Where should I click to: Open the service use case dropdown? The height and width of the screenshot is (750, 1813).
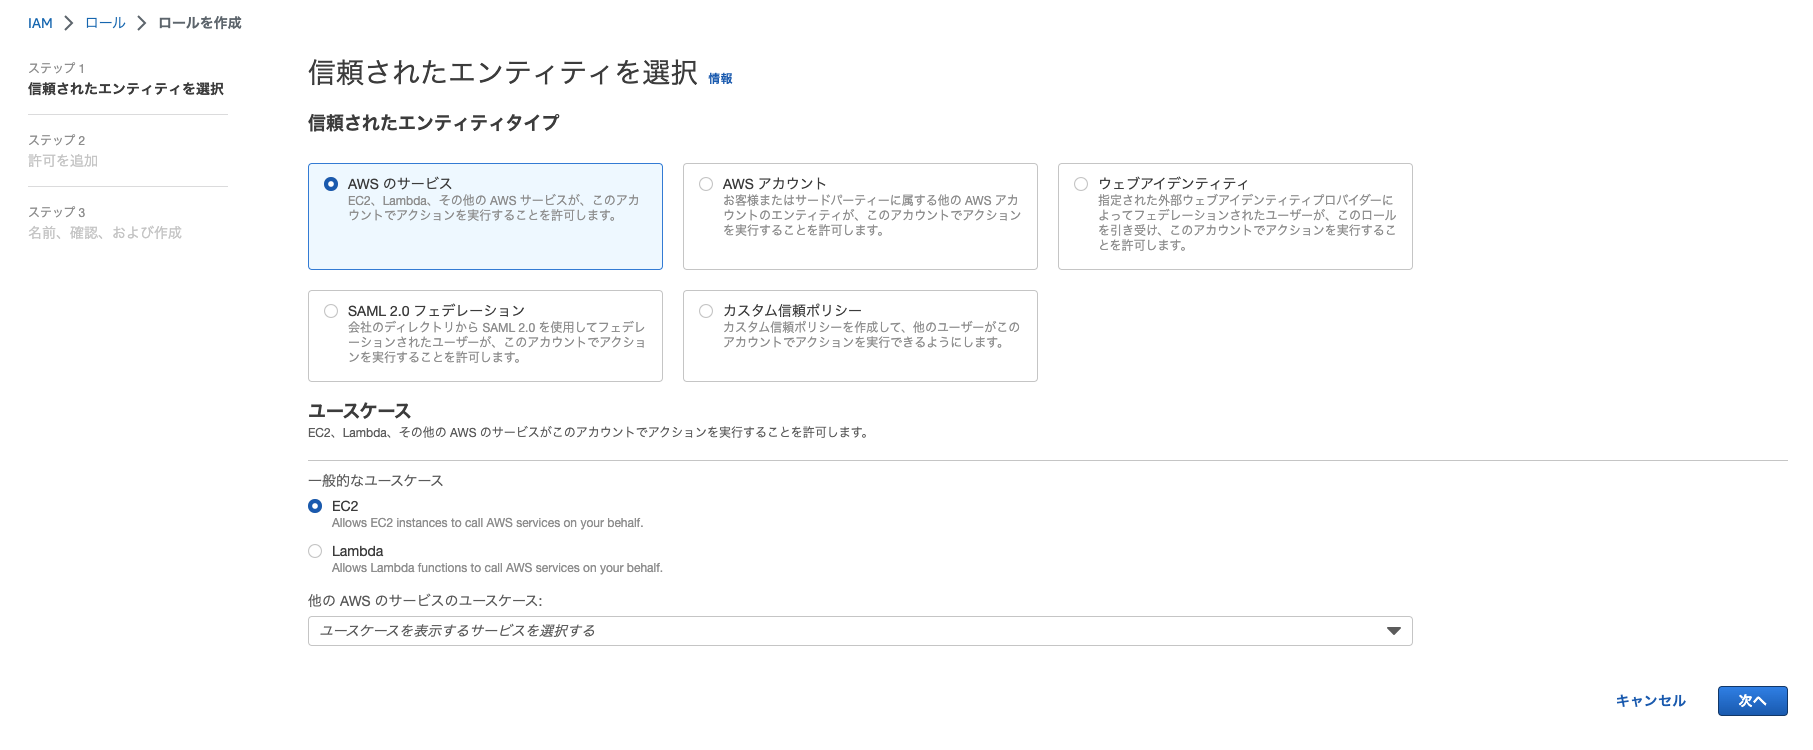pyautogui.click(x=860, y=631)
